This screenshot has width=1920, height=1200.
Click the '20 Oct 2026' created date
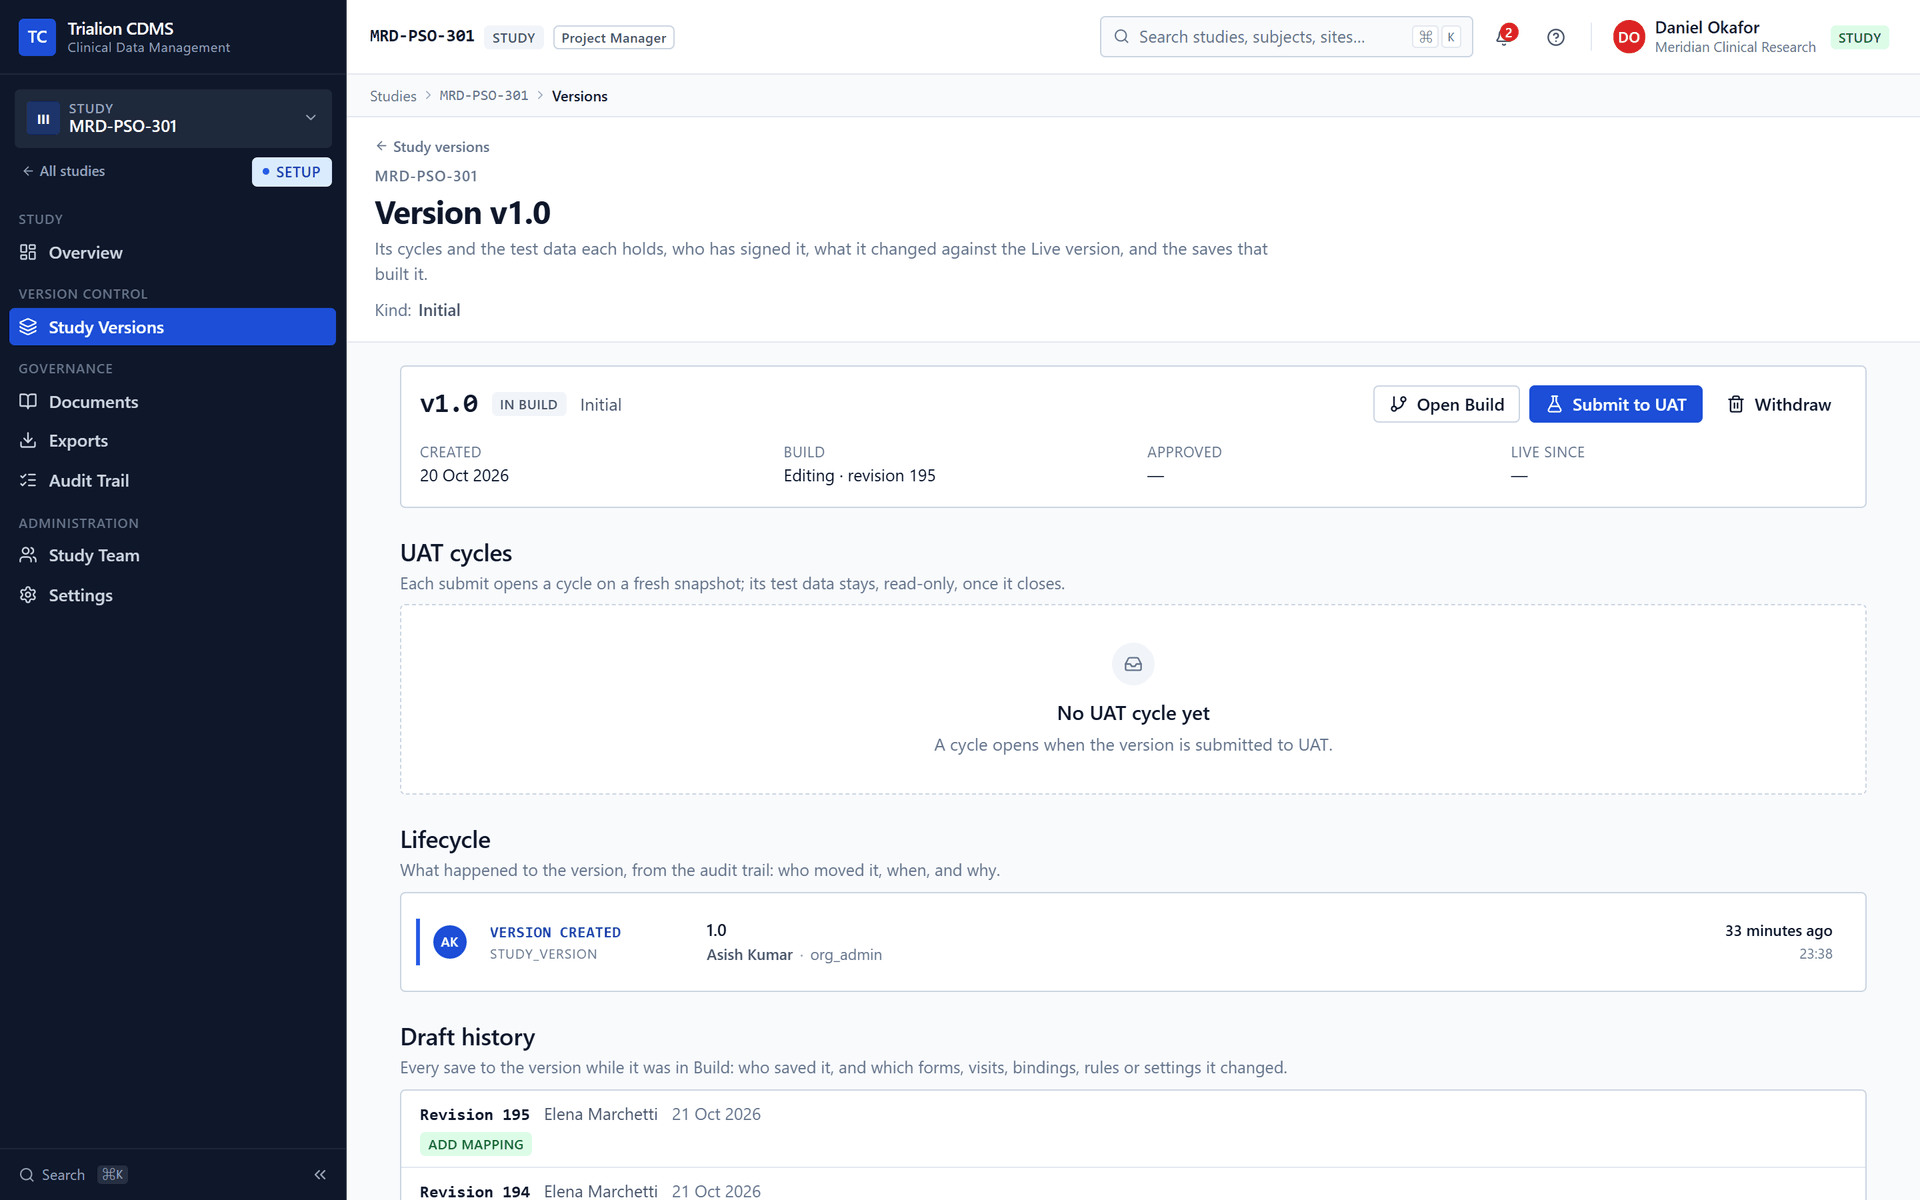pyautogui.click(x=464, y=476)
